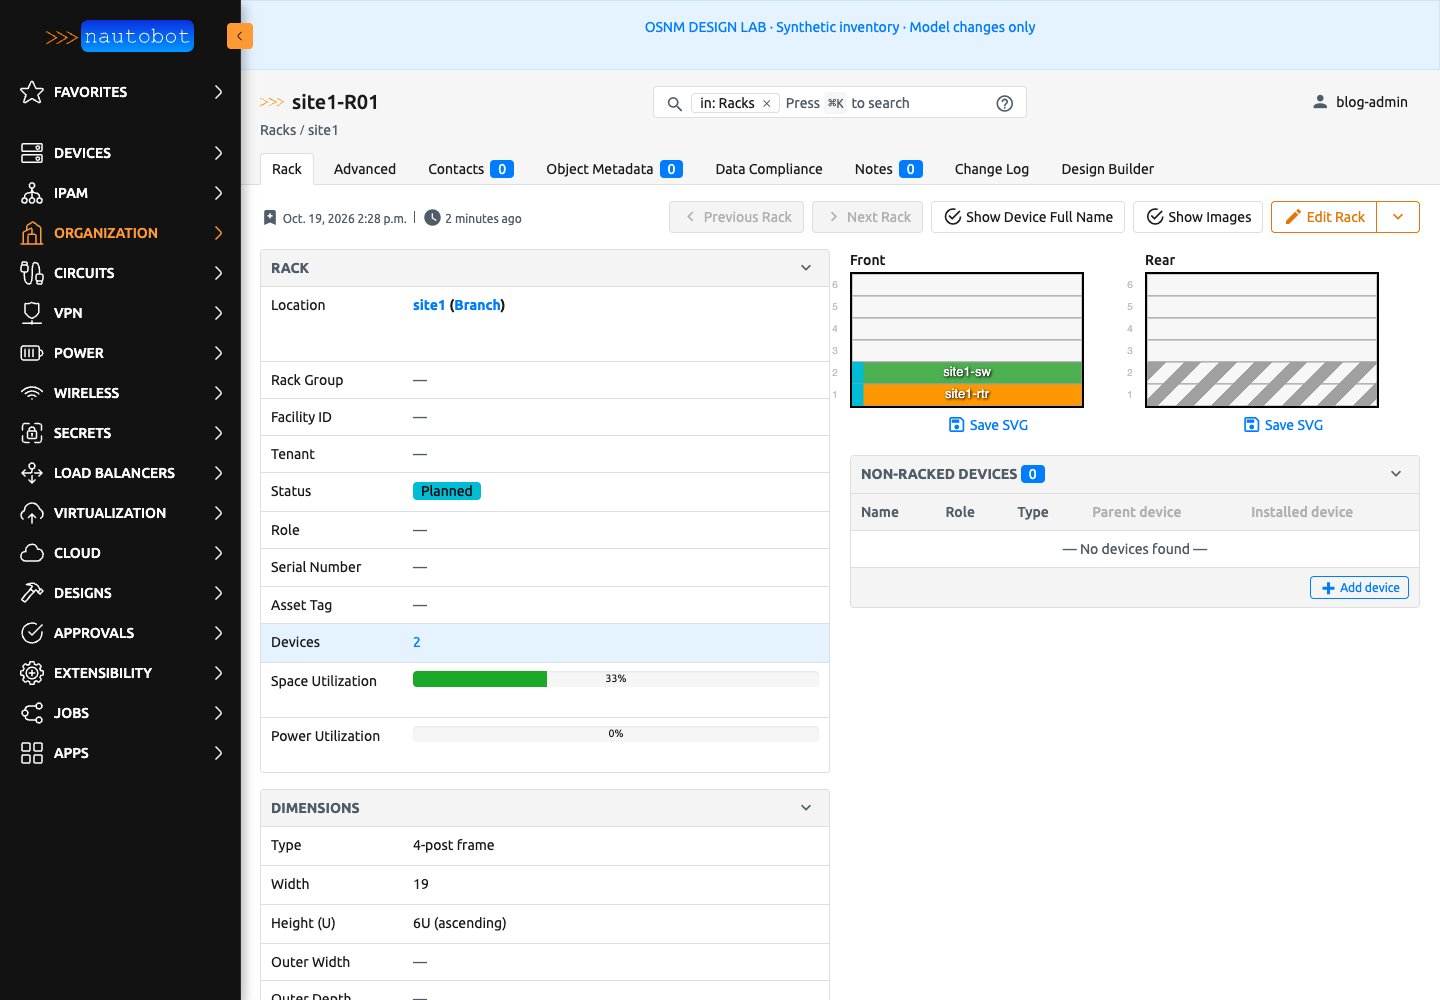The width and height of the screenshot is (1440, 1000).
Task: Open the search help question mark icon
Action: pyautogui.click(x=1005, y=103)
